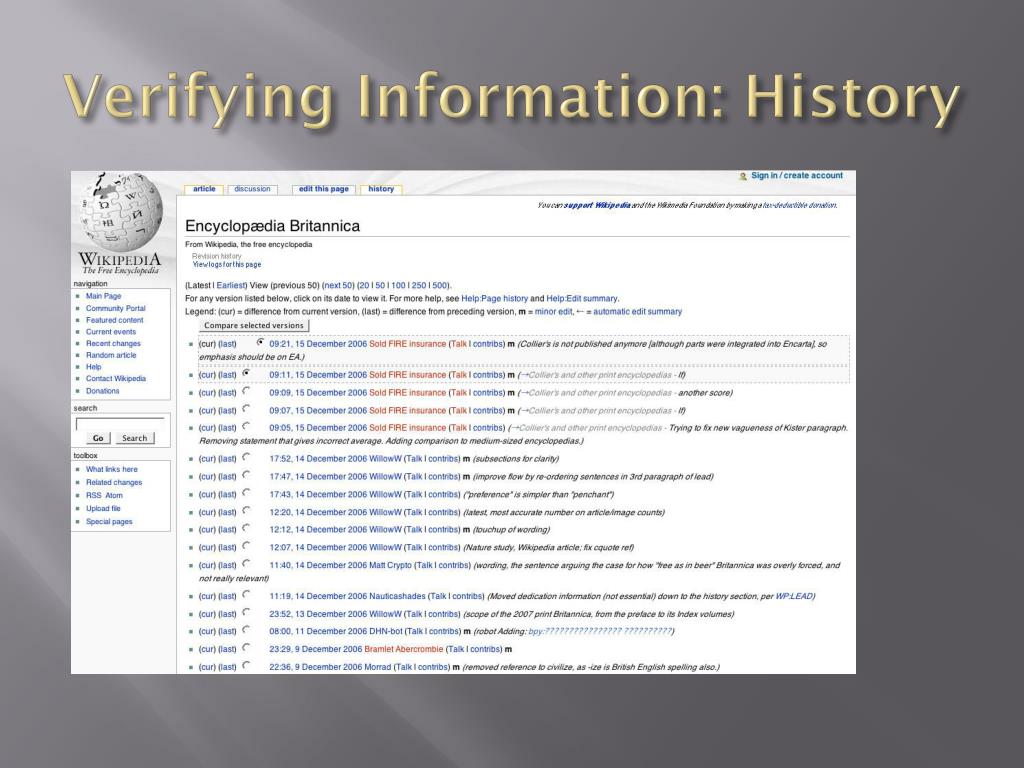
Task: Click Compare selected versions button
Action: [x=254, y=325]
